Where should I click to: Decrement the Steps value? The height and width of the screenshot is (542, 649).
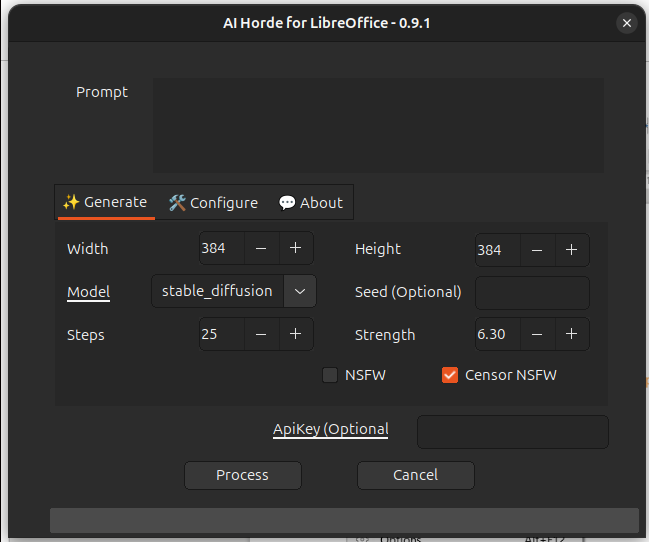pyautogui.click(x=261, y=334)
